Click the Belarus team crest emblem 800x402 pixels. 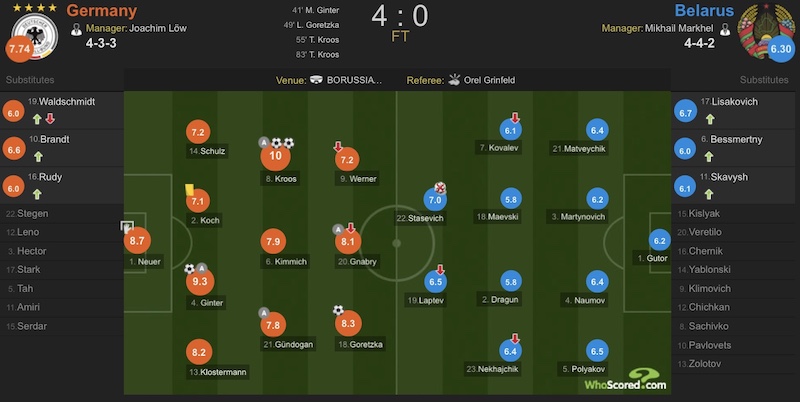click(x=763, y=29)
